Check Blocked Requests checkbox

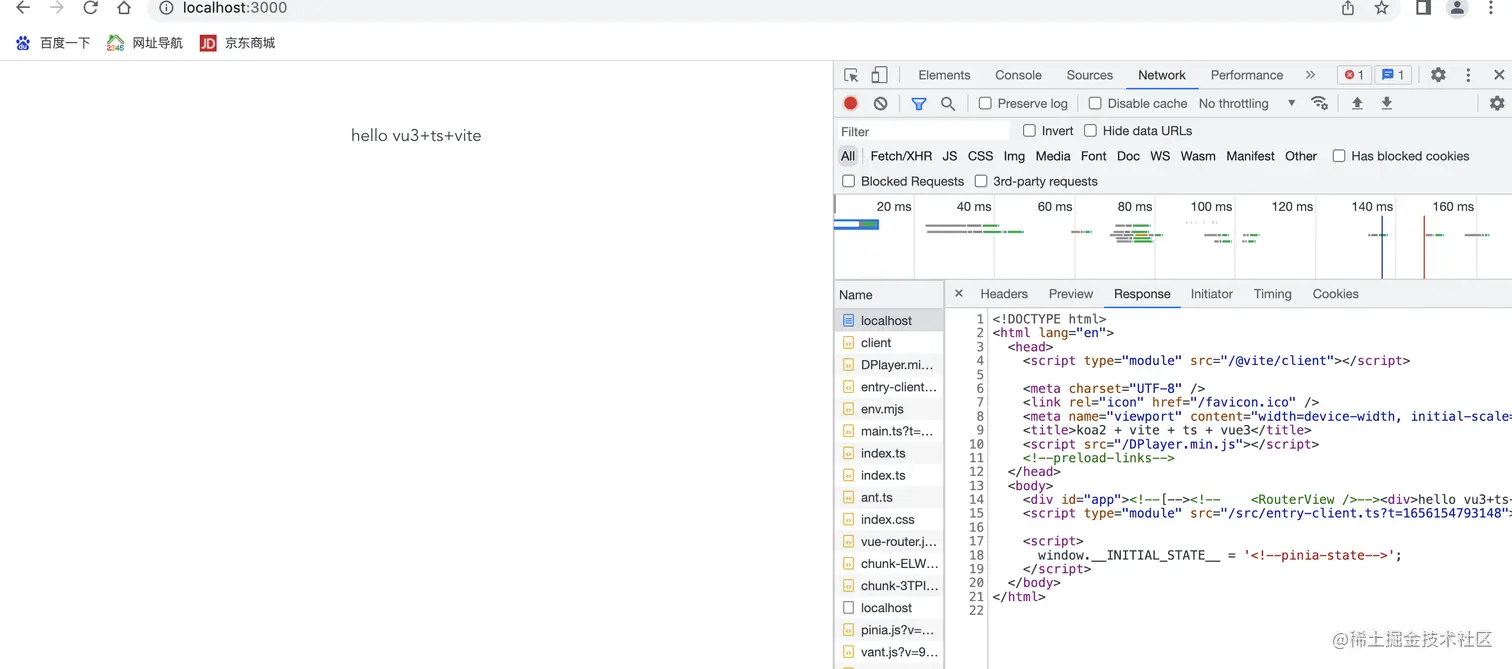(849, 181)
